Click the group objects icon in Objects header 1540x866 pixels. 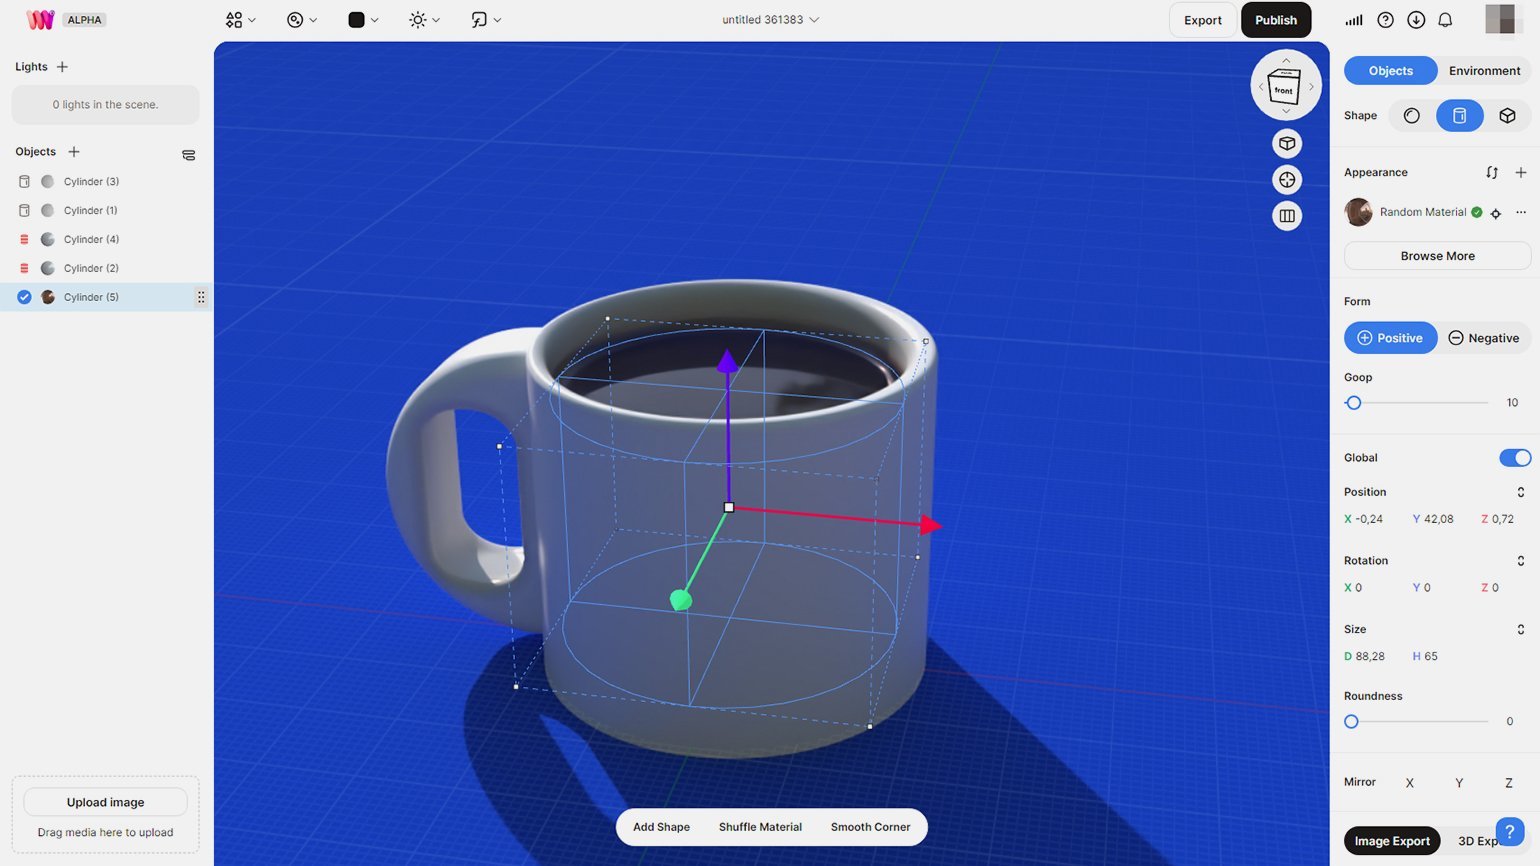(x=188, y=155)
